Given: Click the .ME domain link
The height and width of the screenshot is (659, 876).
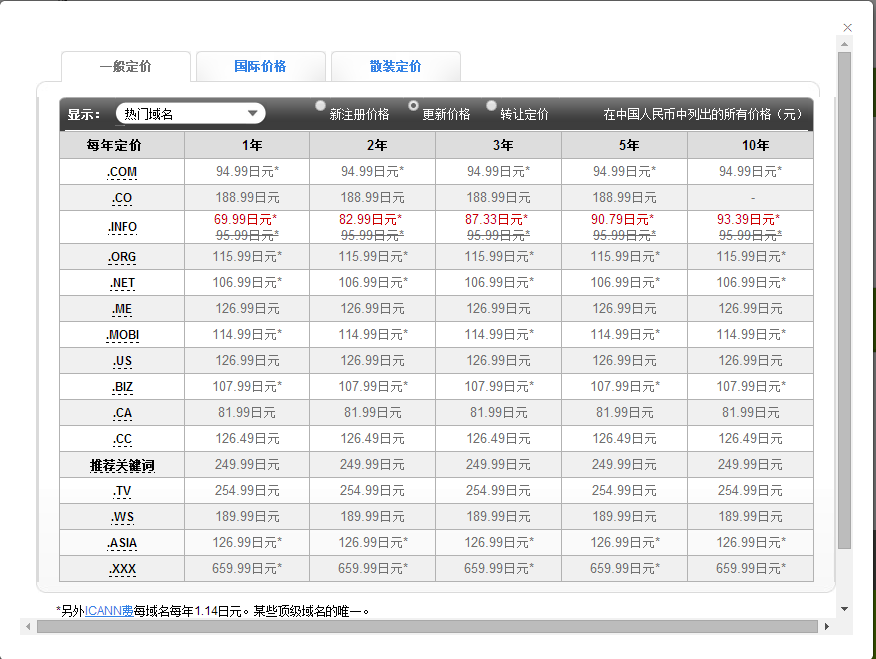Looking at the screenshot, I should pyautogui.click(x=122, y=309).
